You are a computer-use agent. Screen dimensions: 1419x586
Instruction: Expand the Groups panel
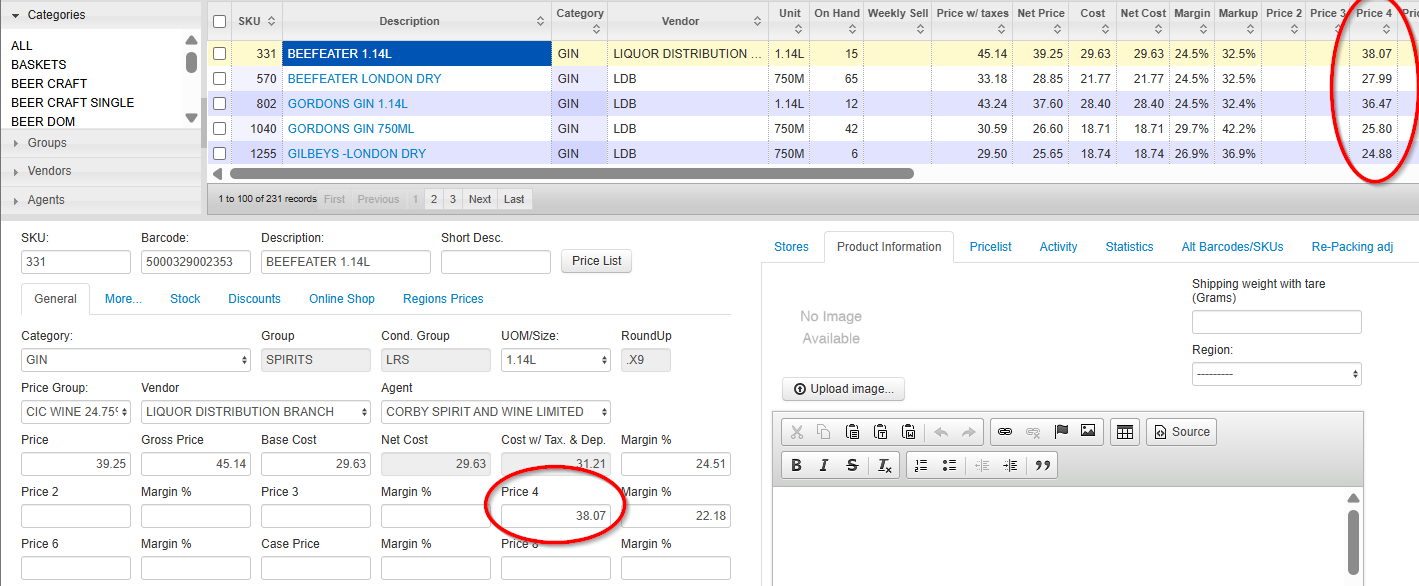(x=101, y=143)
